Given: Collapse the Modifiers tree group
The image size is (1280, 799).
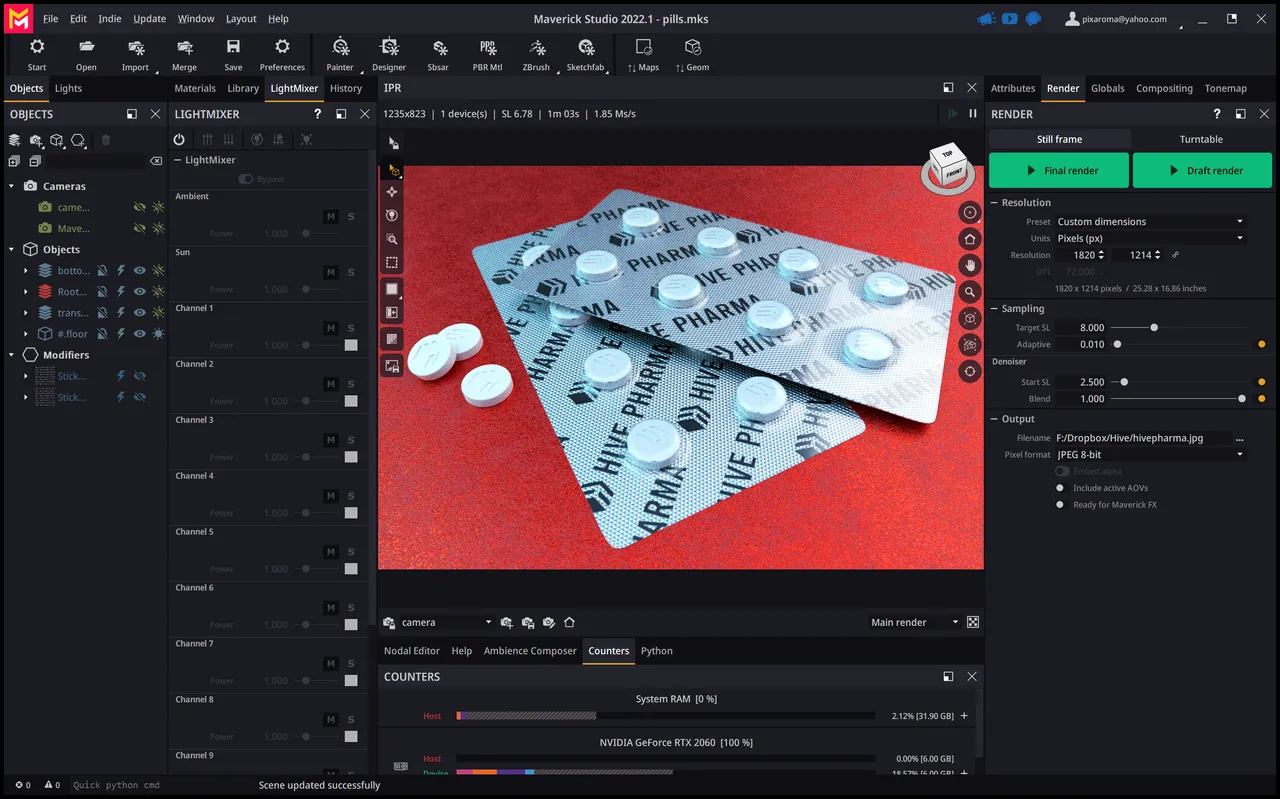Looking at the screenshot, I should click(12, 355).
